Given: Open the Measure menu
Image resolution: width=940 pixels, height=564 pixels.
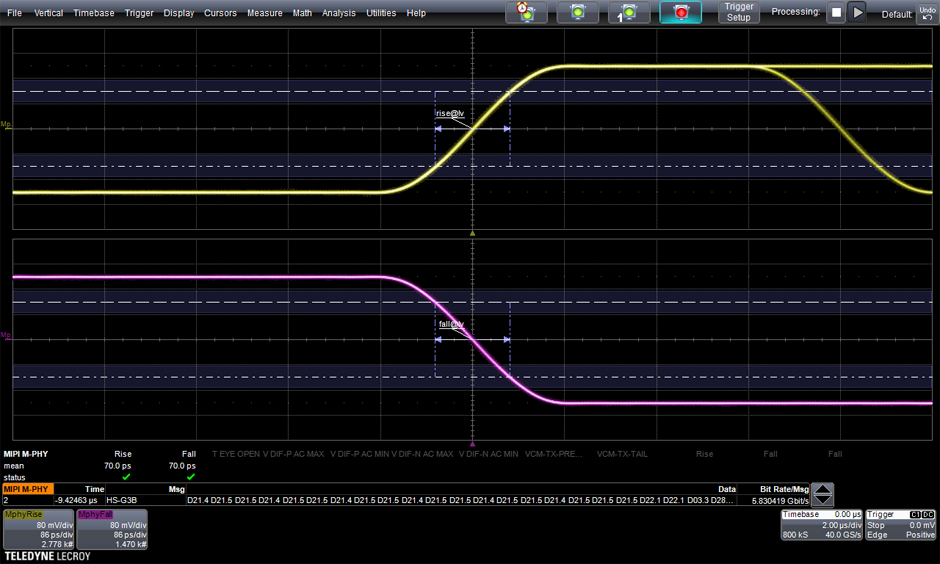Looking at the screenshot, I should click(264, 13).
